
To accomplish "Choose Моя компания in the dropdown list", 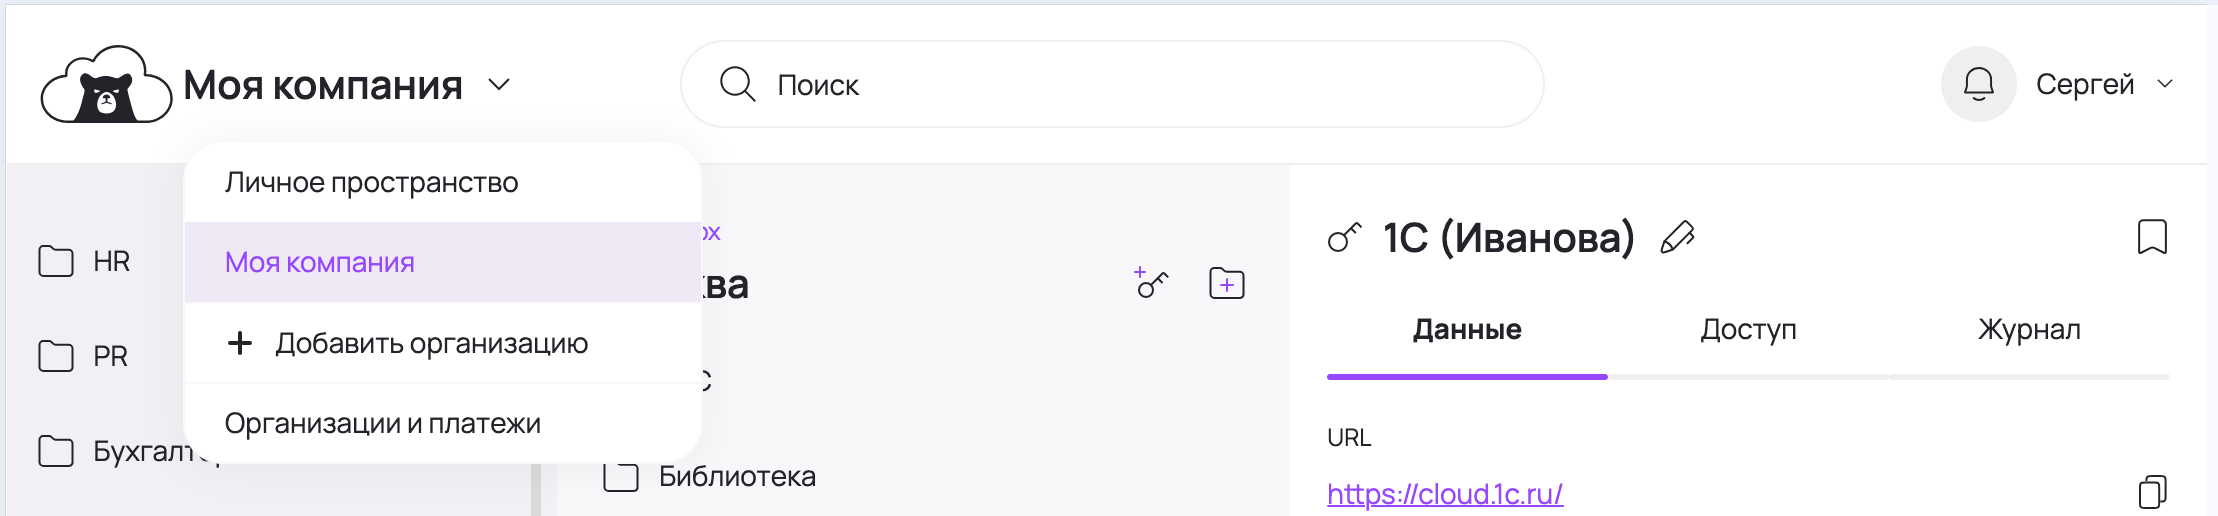I will 320,262.
